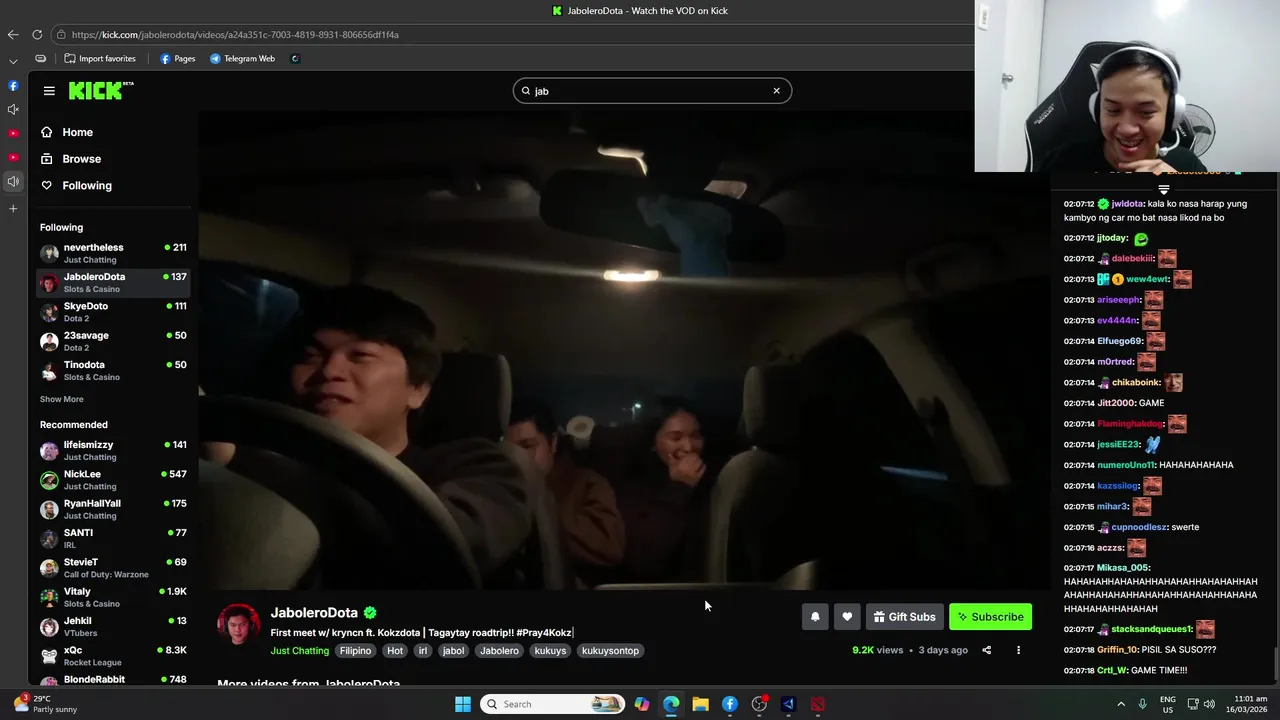
Task: Share the video with share icon
Action: tap(986, 650)
